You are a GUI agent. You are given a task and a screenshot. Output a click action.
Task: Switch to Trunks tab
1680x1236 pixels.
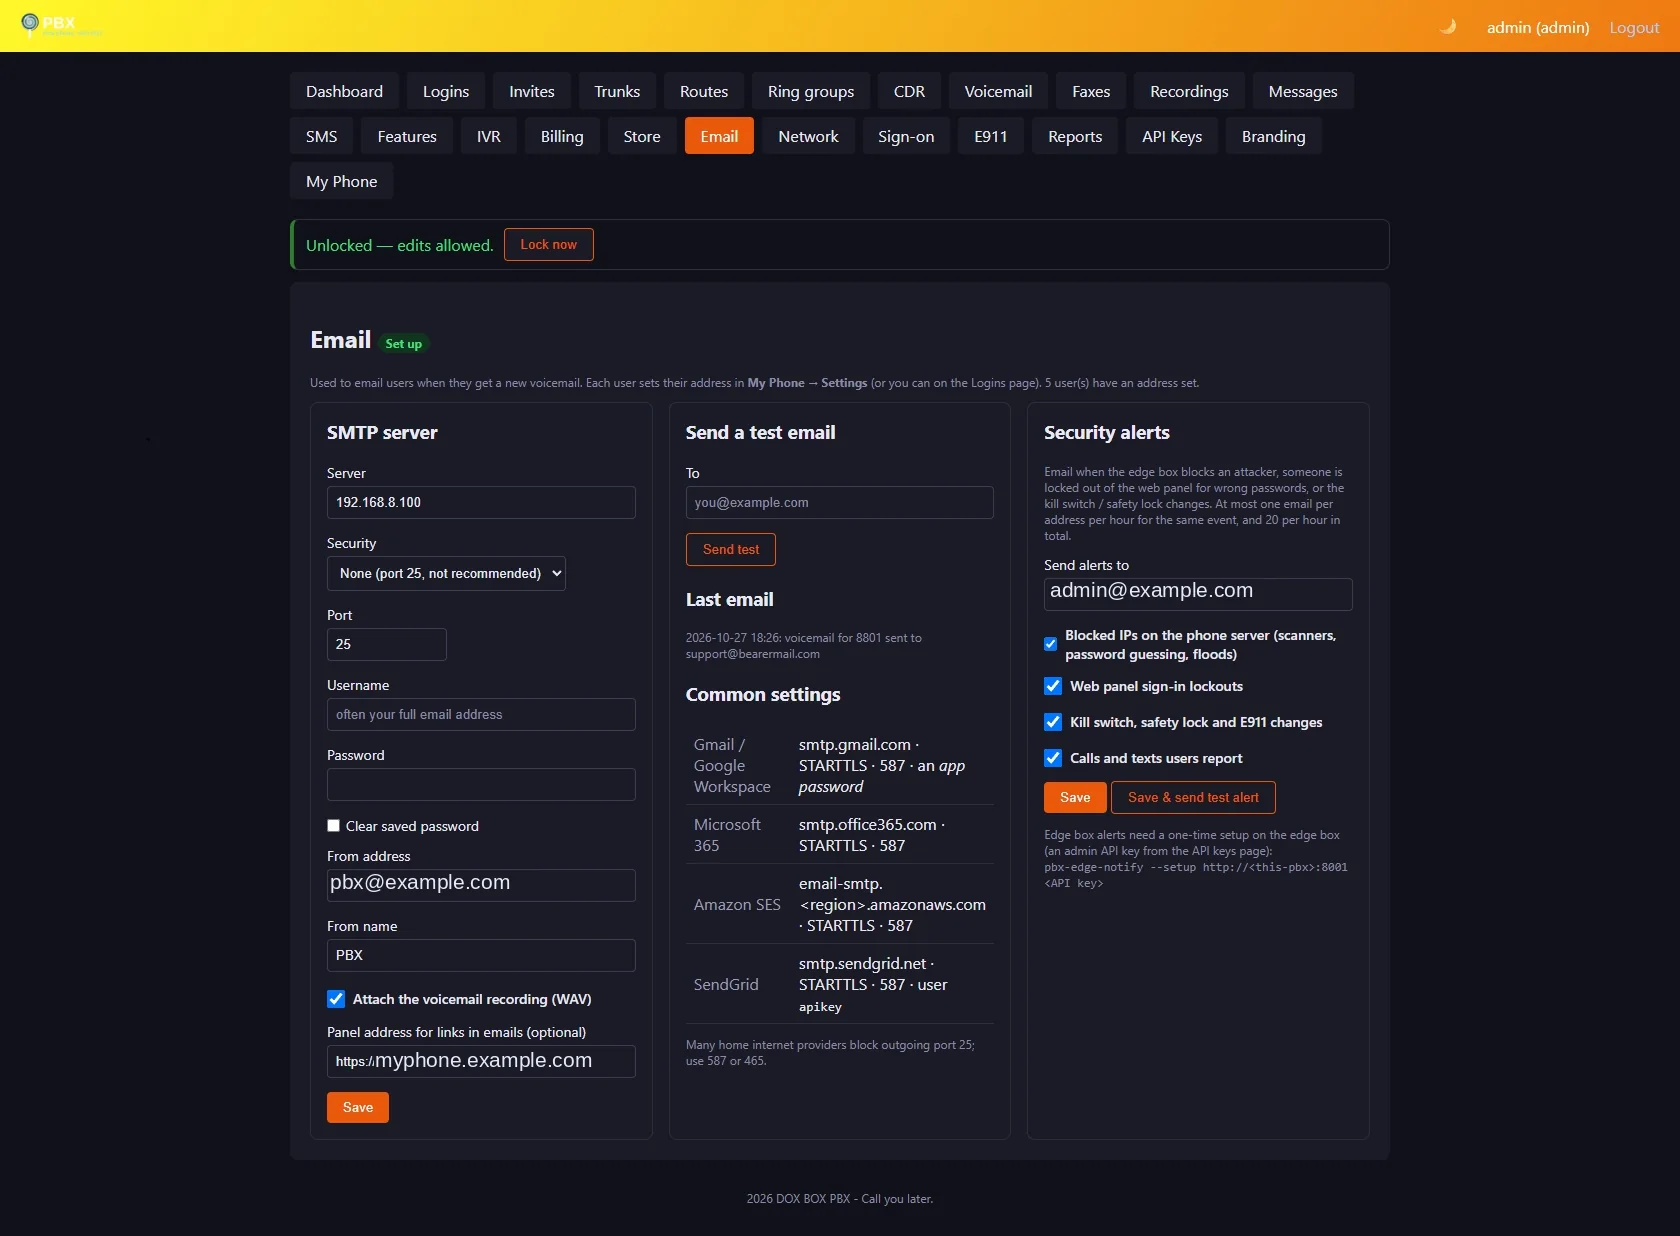tap(617, 91)
